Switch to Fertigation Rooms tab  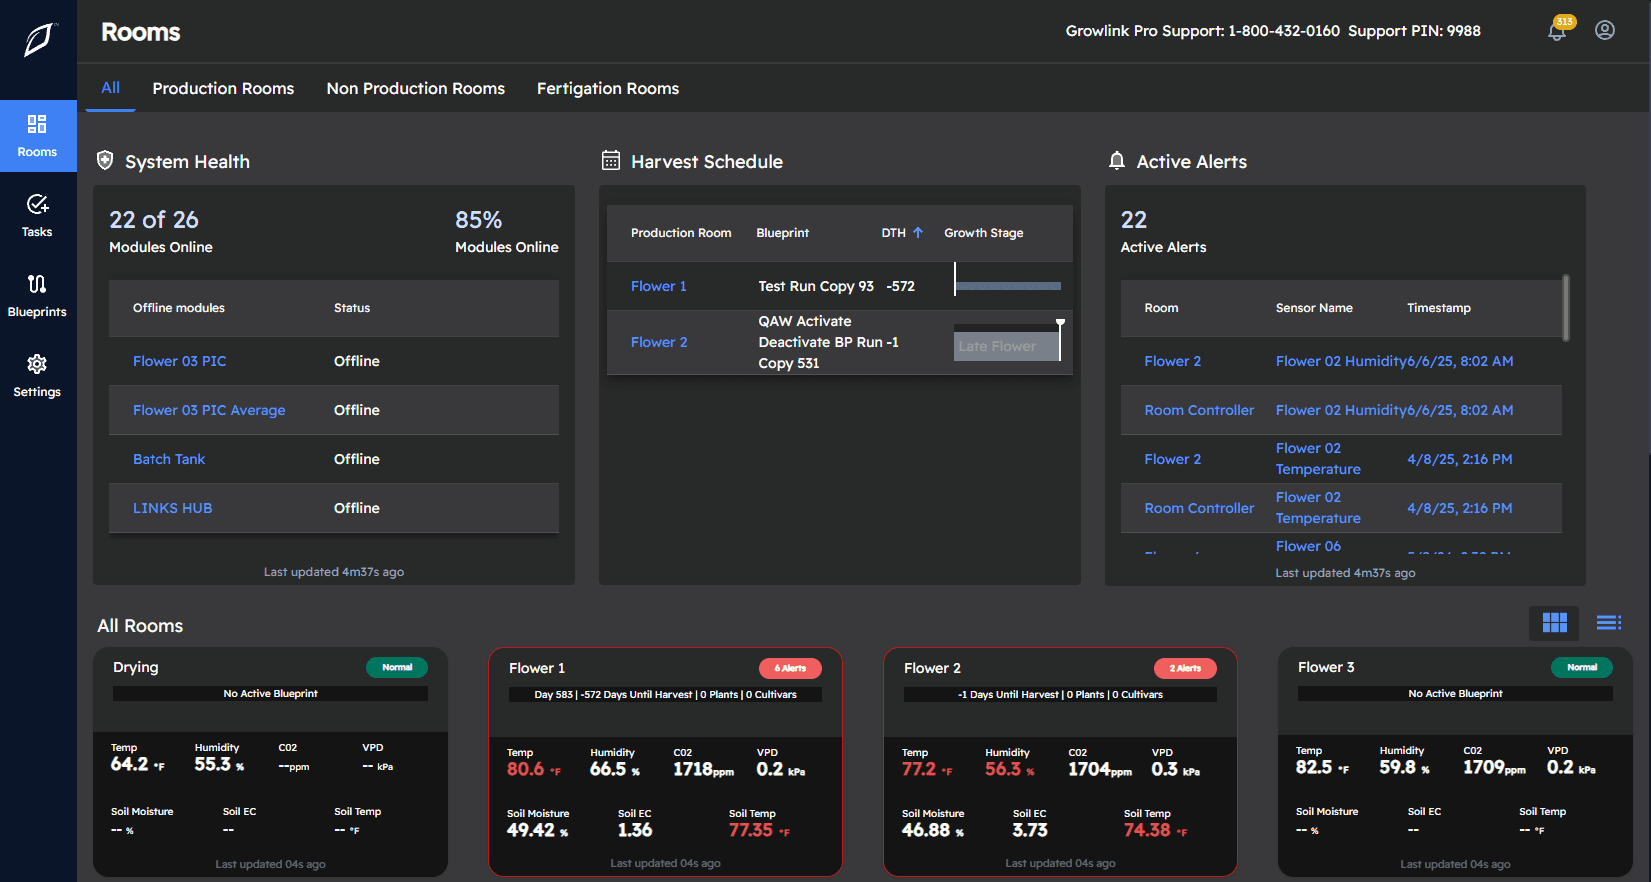click(608, 88)
